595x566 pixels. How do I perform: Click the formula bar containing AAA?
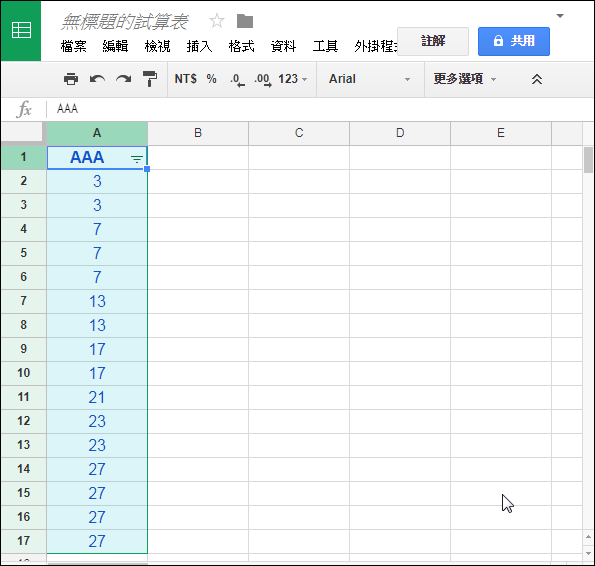tap(319, 109)
